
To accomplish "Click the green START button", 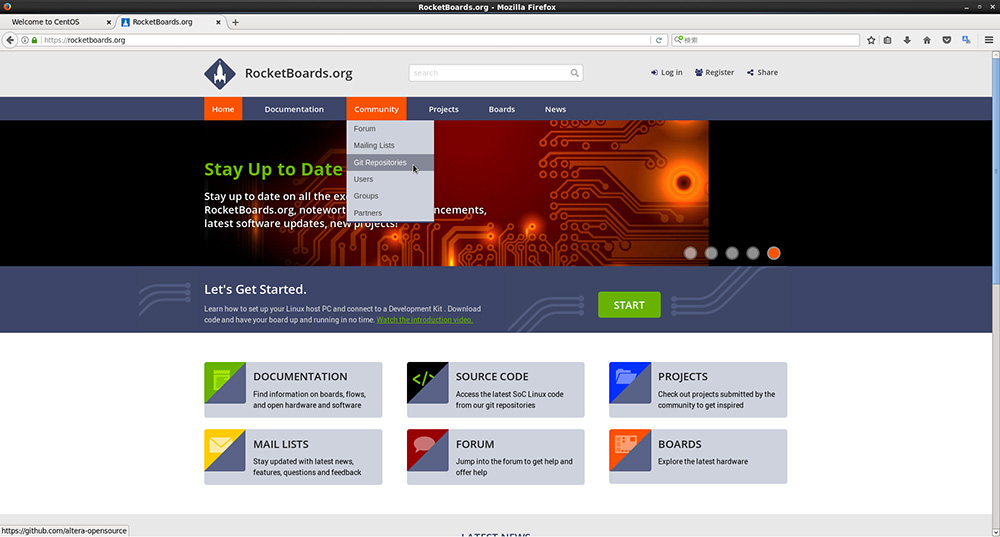I will (629, 305).
